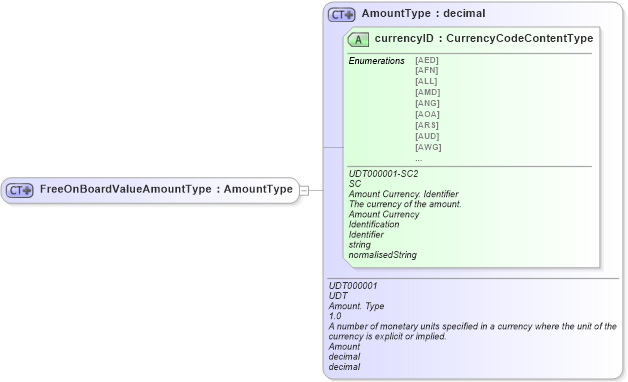Click the normalisedString annotation line

(382, 255)
